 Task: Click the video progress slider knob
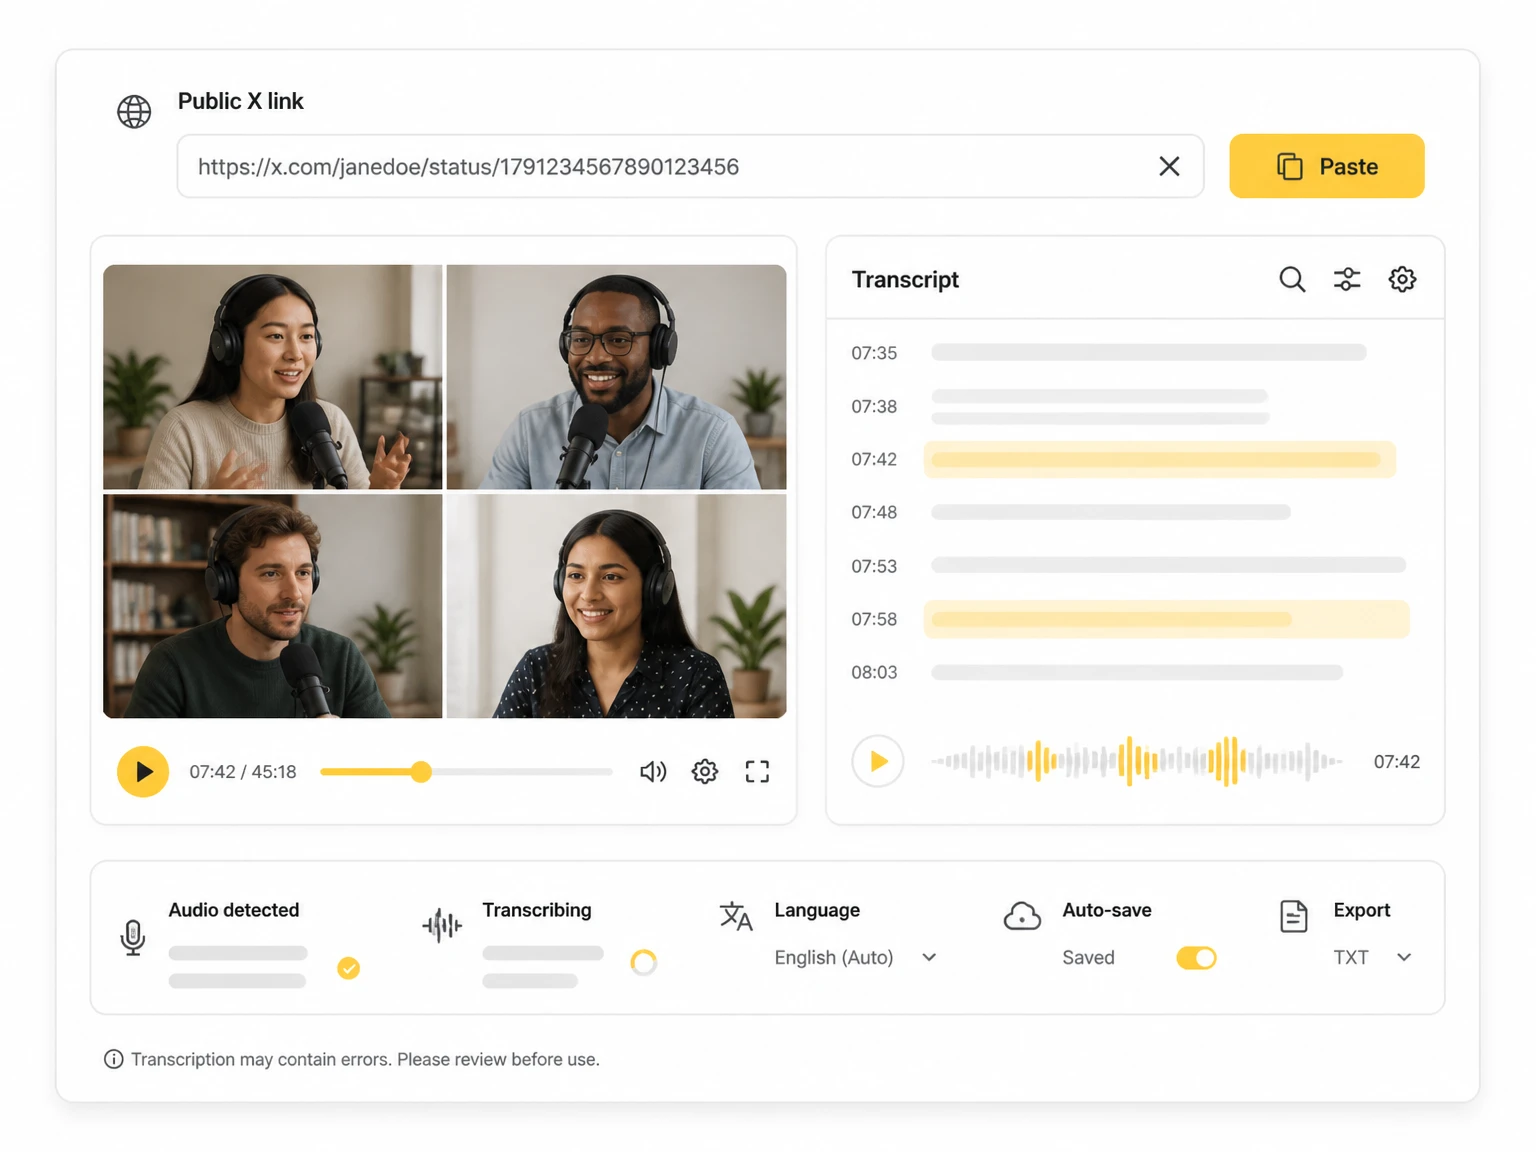(x=421, y=771)
